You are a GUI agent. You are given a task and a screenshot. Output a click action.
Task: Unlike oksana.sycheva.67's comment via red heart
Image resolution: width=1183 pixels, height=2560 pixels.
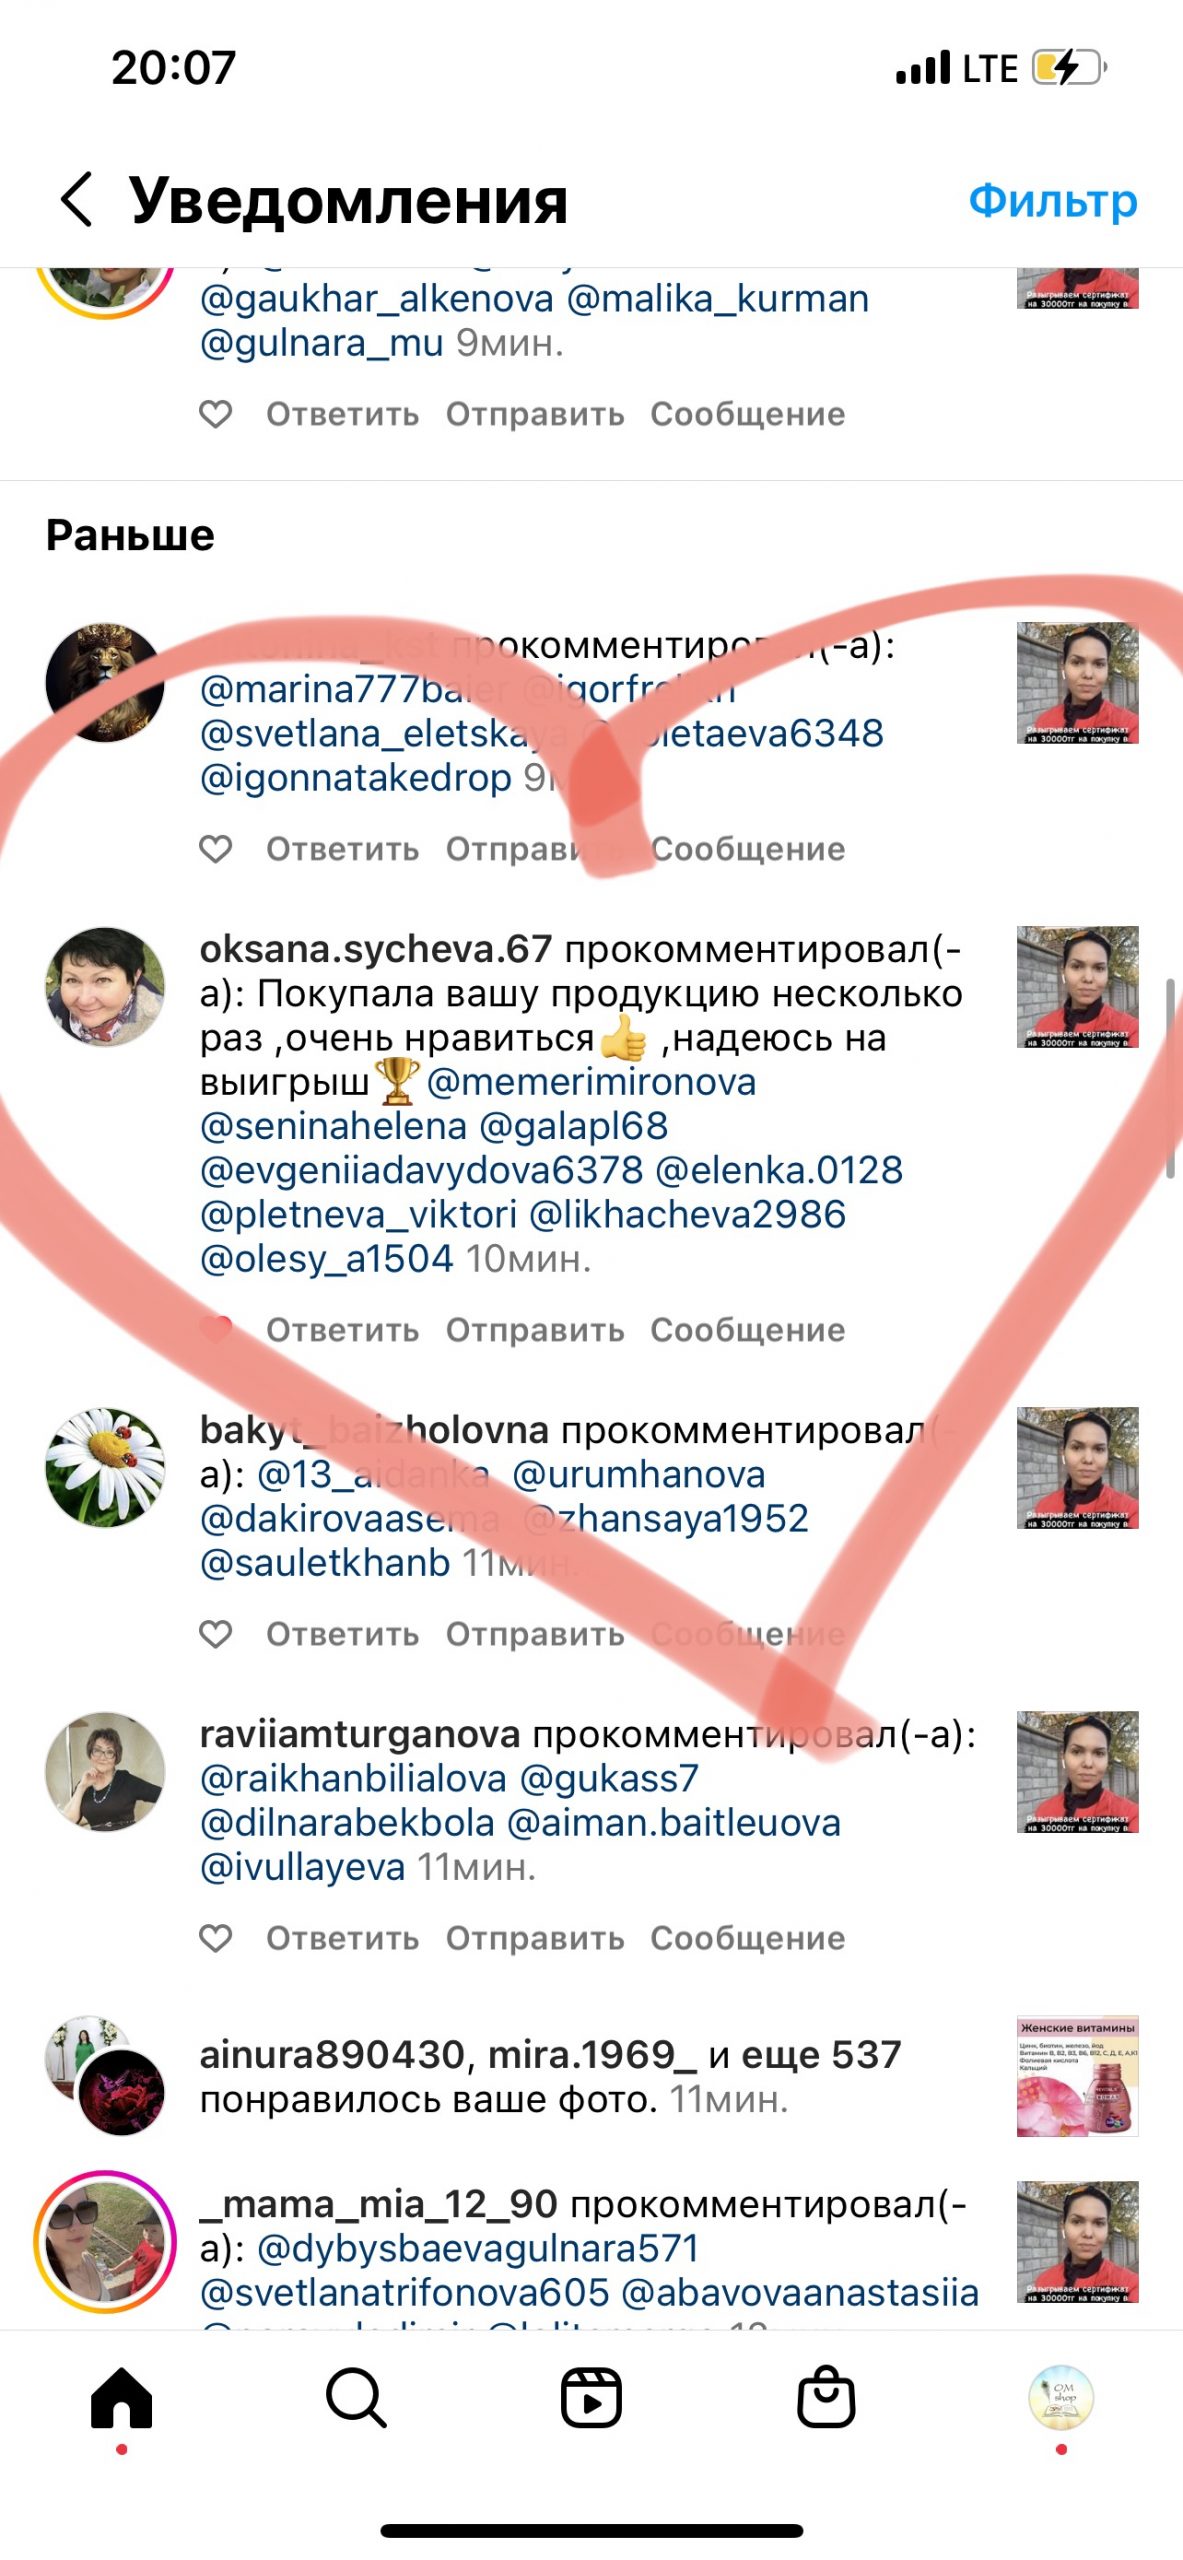[216, 1330]
